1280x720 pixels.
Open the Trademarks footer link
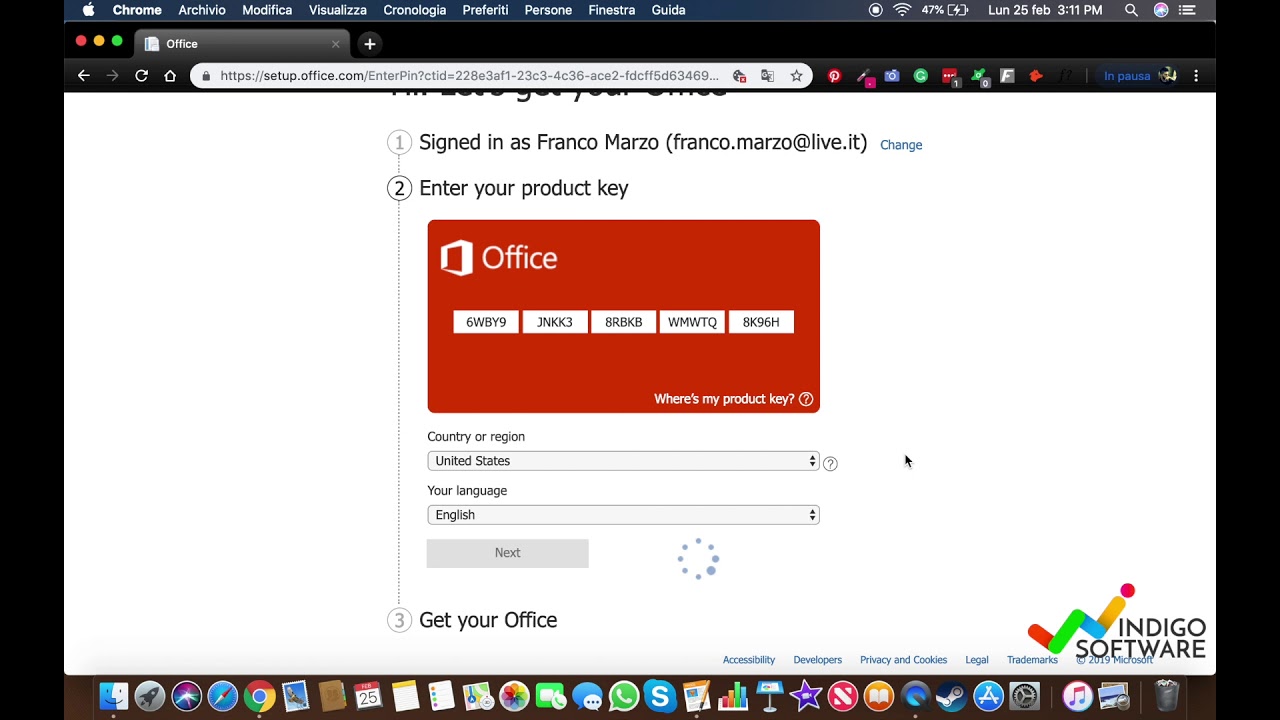(1032, 660)
